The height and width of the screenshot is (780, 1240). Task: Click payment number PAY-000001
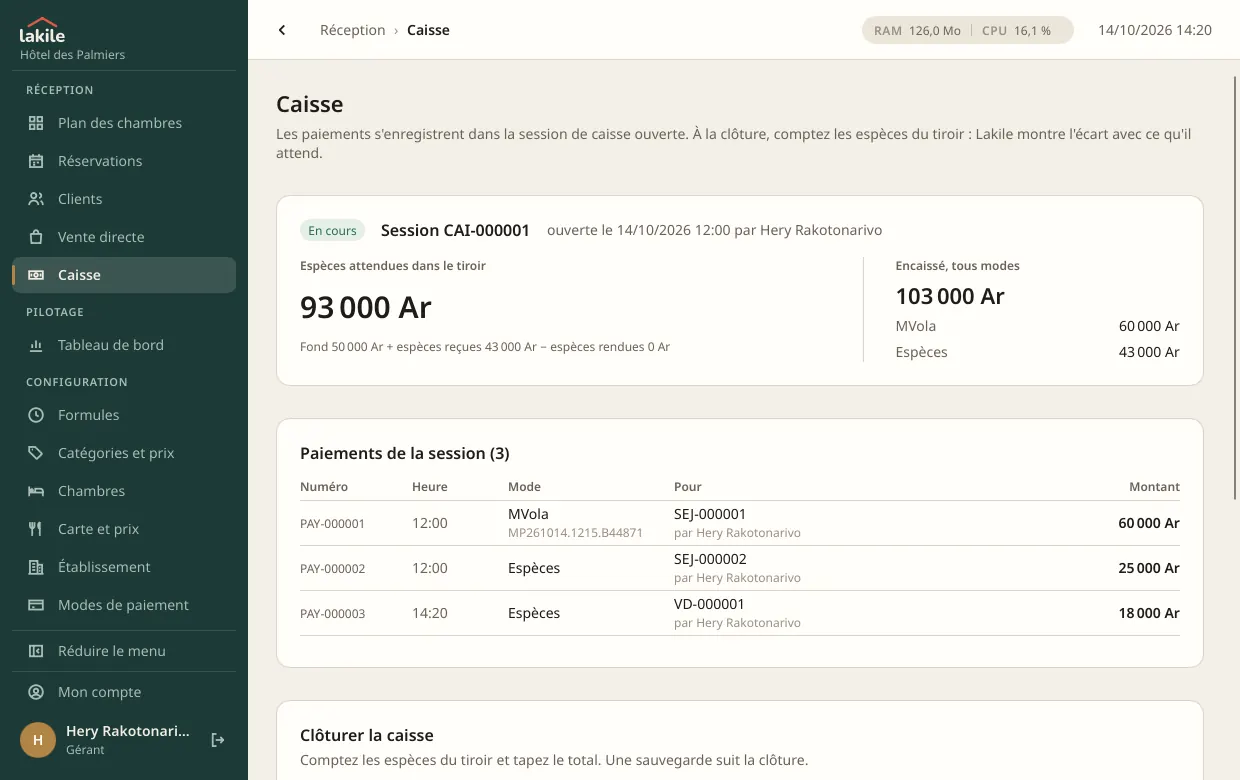pos(332,524)
